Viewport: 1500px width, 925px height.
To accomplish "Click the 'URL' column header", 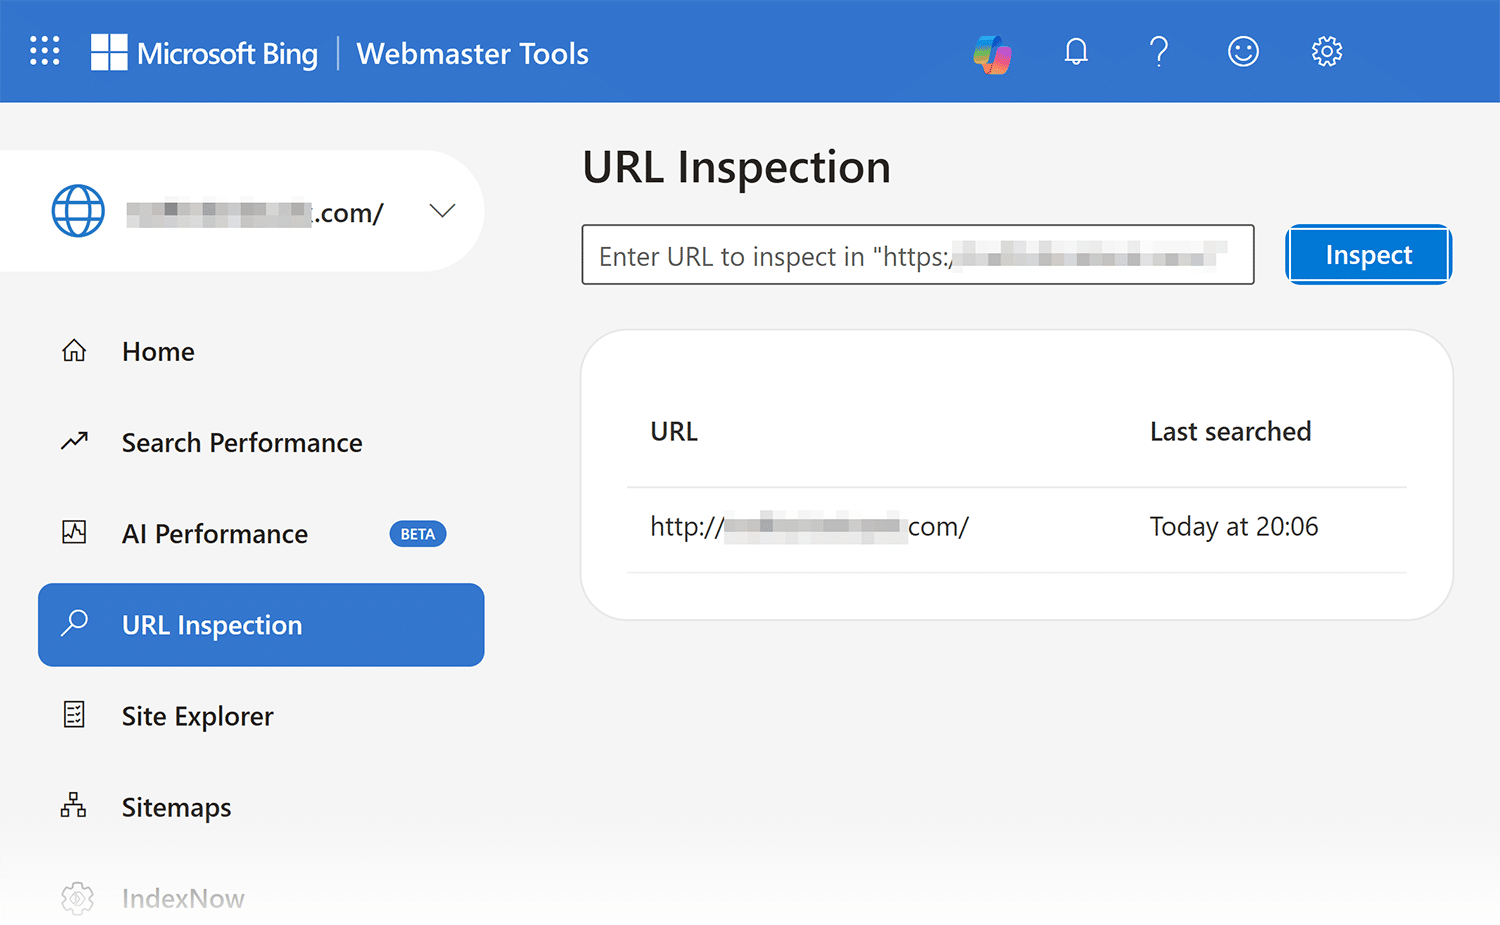I will [x=674, y=432].
